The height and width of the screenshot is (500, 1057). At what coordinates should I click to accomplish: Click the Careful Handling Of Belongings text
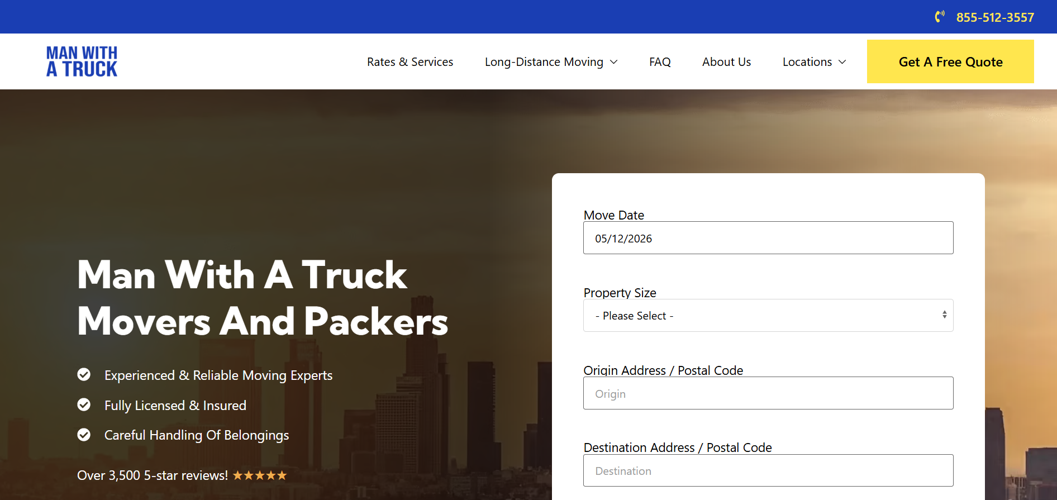197,435
